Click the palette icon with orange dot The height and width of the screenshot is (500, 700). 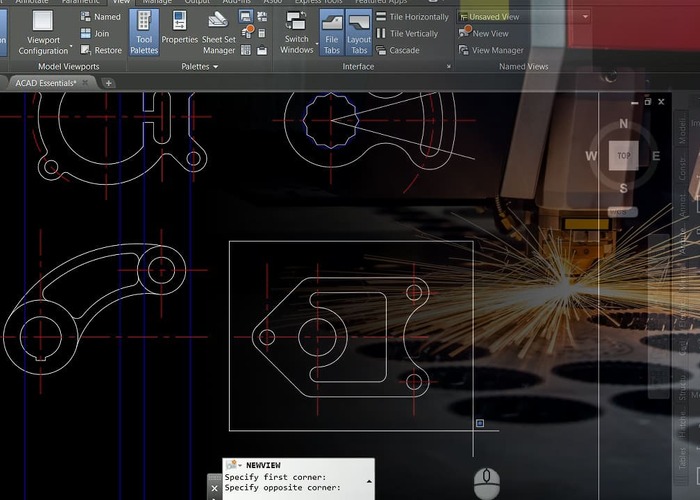tap(247, 32)
